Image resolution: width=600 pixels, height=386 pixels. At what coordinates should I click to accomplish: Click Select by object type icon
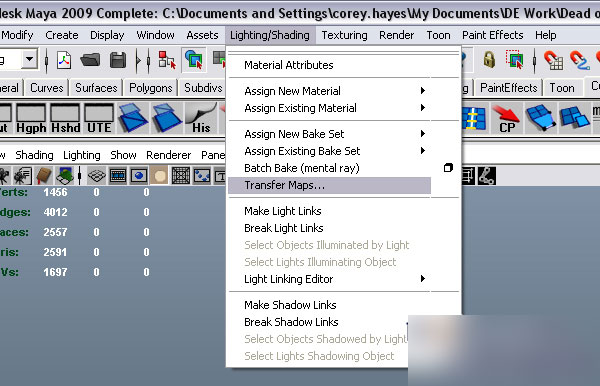click(x=194, y=60)
